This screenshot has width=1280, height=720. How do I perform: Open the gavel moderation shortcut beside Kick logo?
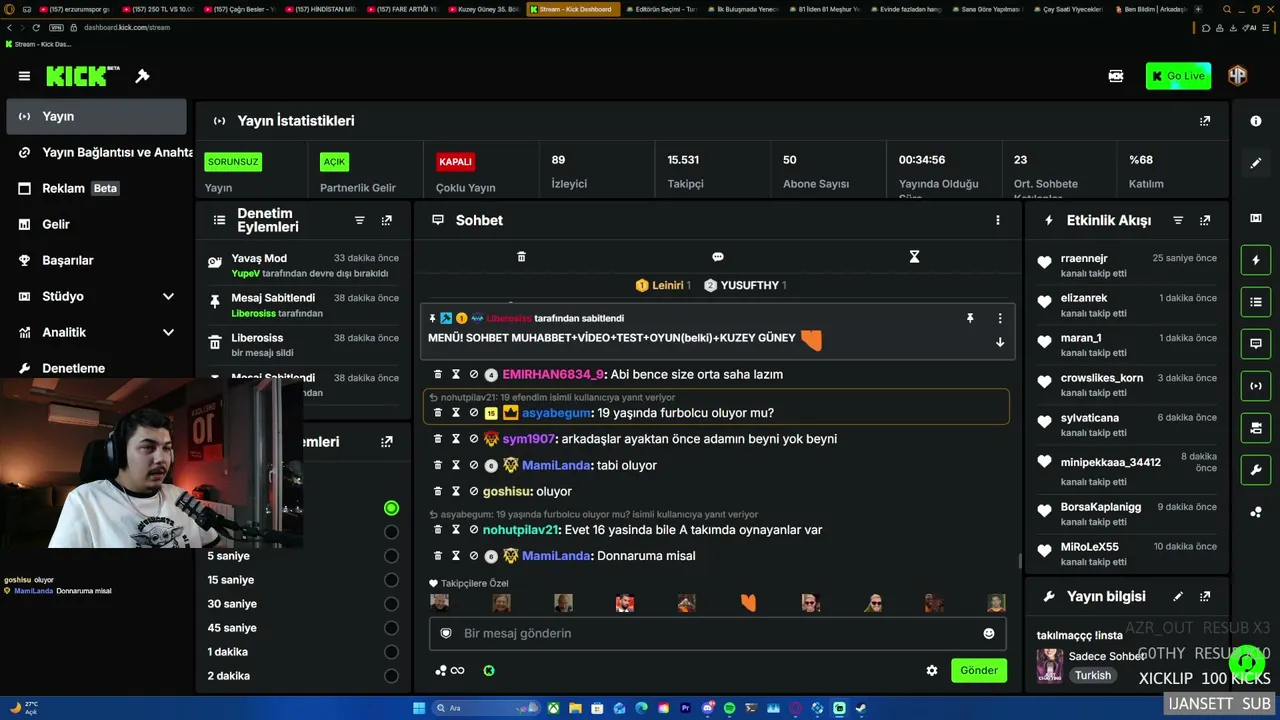point(142,76)
